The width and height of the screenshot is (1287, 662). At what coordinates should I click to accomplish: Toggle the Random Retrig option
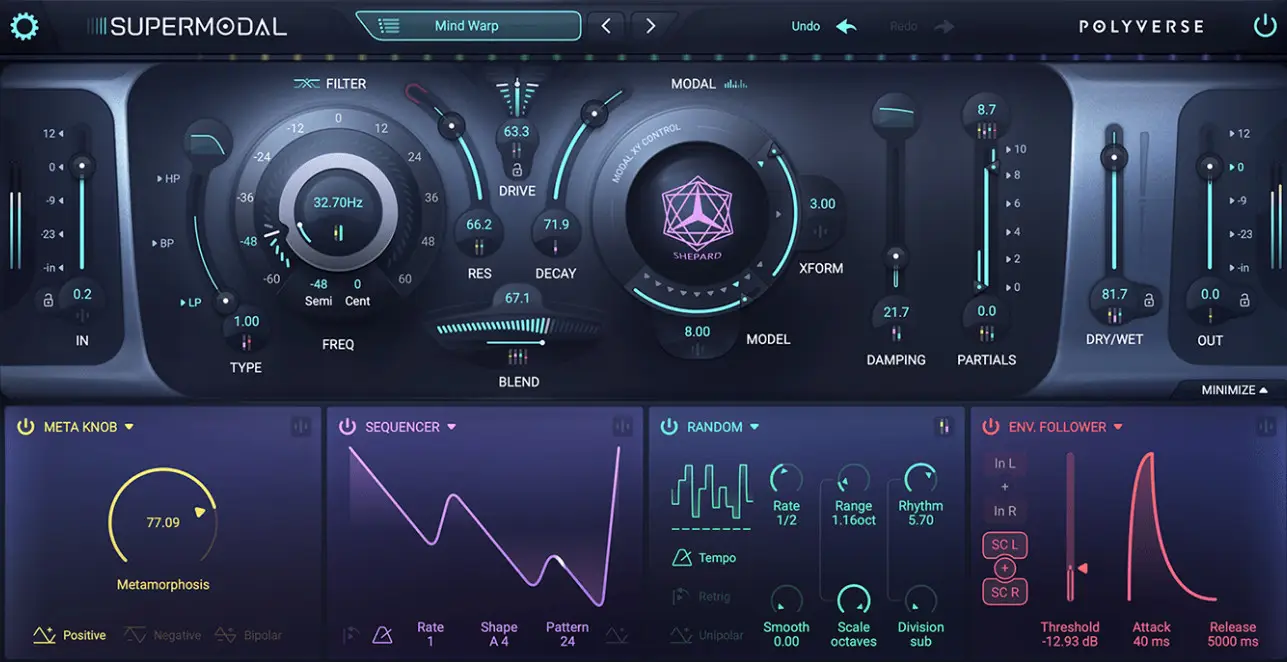click(x=700, y=597)
